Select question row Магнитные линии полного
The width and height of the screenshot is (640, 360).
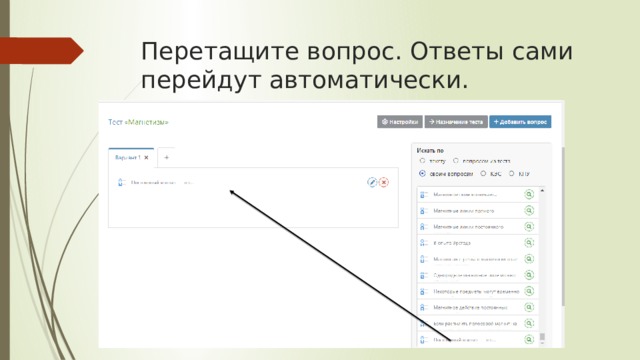point(478,211)
